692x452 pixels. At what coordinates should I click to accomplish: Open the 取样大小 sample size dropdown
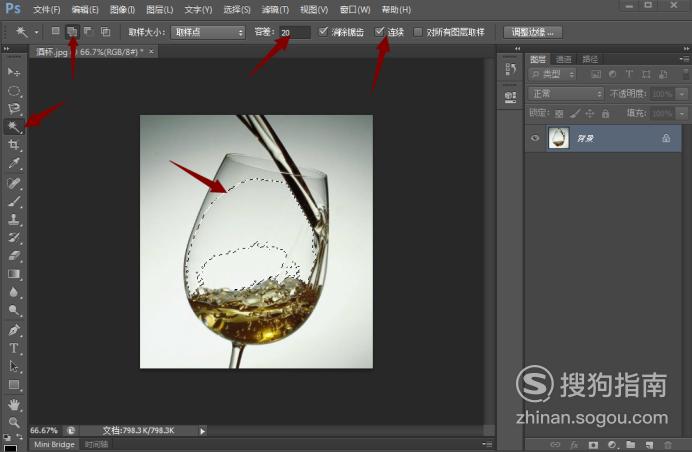[x=208, y=32]
